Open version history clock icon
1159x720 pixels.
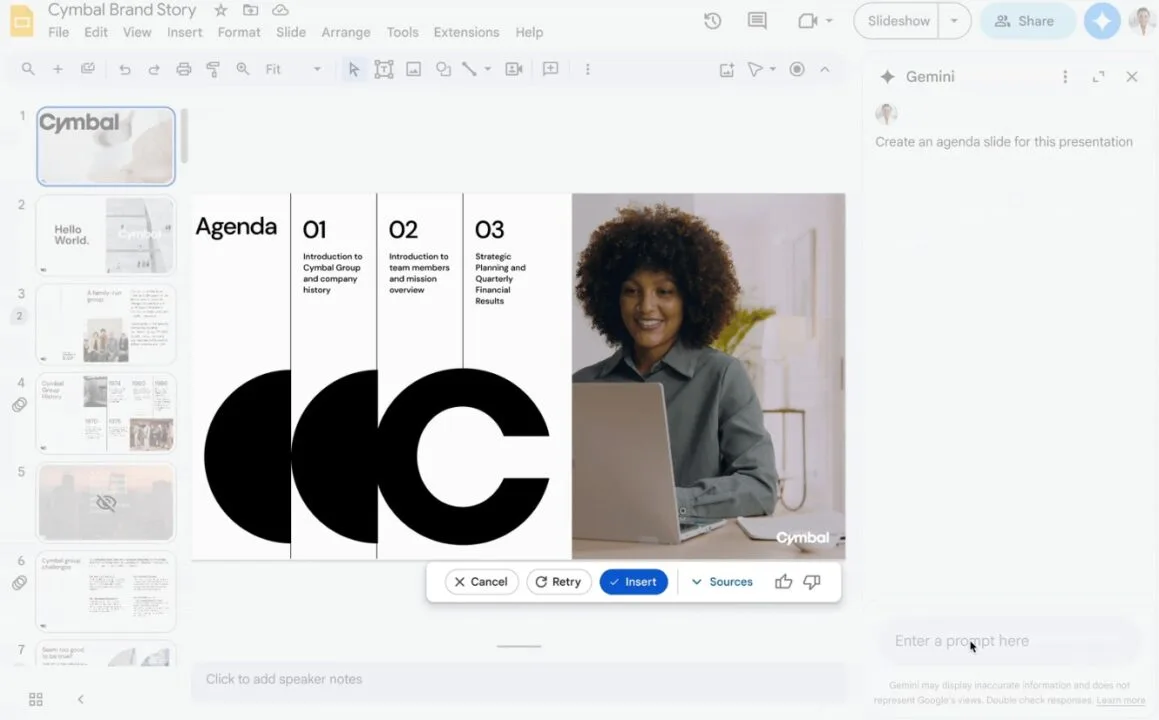(x=712, y=21)
